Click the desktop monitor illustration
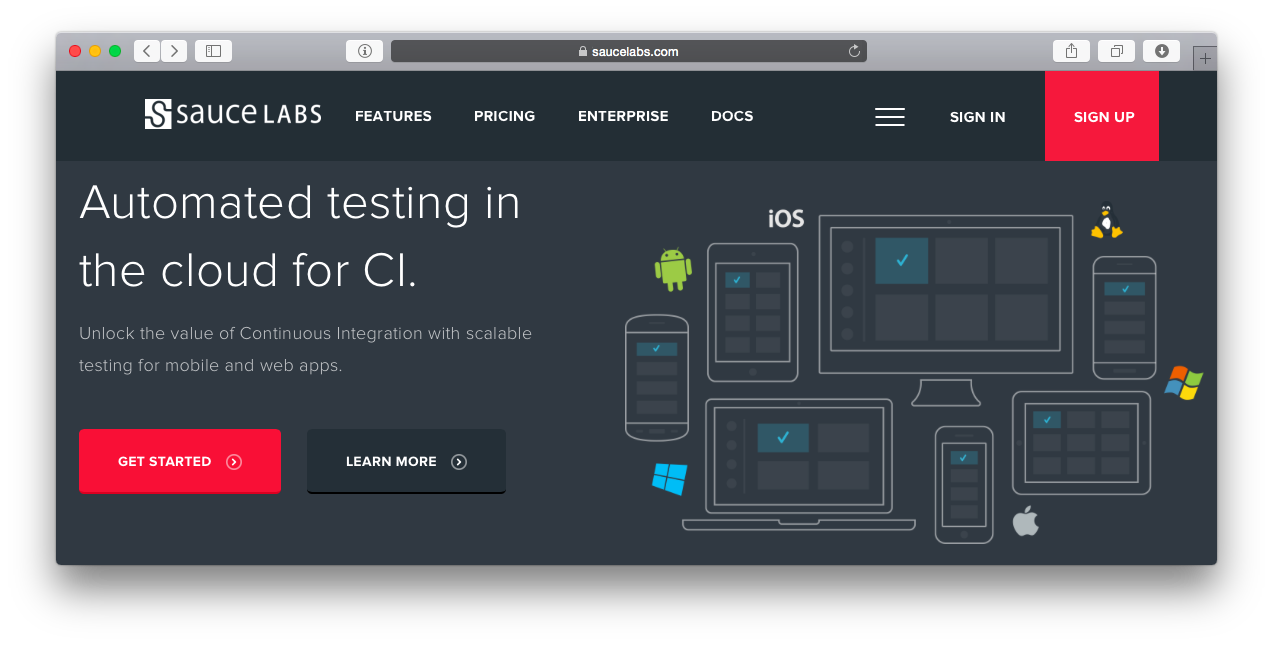The height and width of the screenshot is (645, 1273). (x=947, y=310)
